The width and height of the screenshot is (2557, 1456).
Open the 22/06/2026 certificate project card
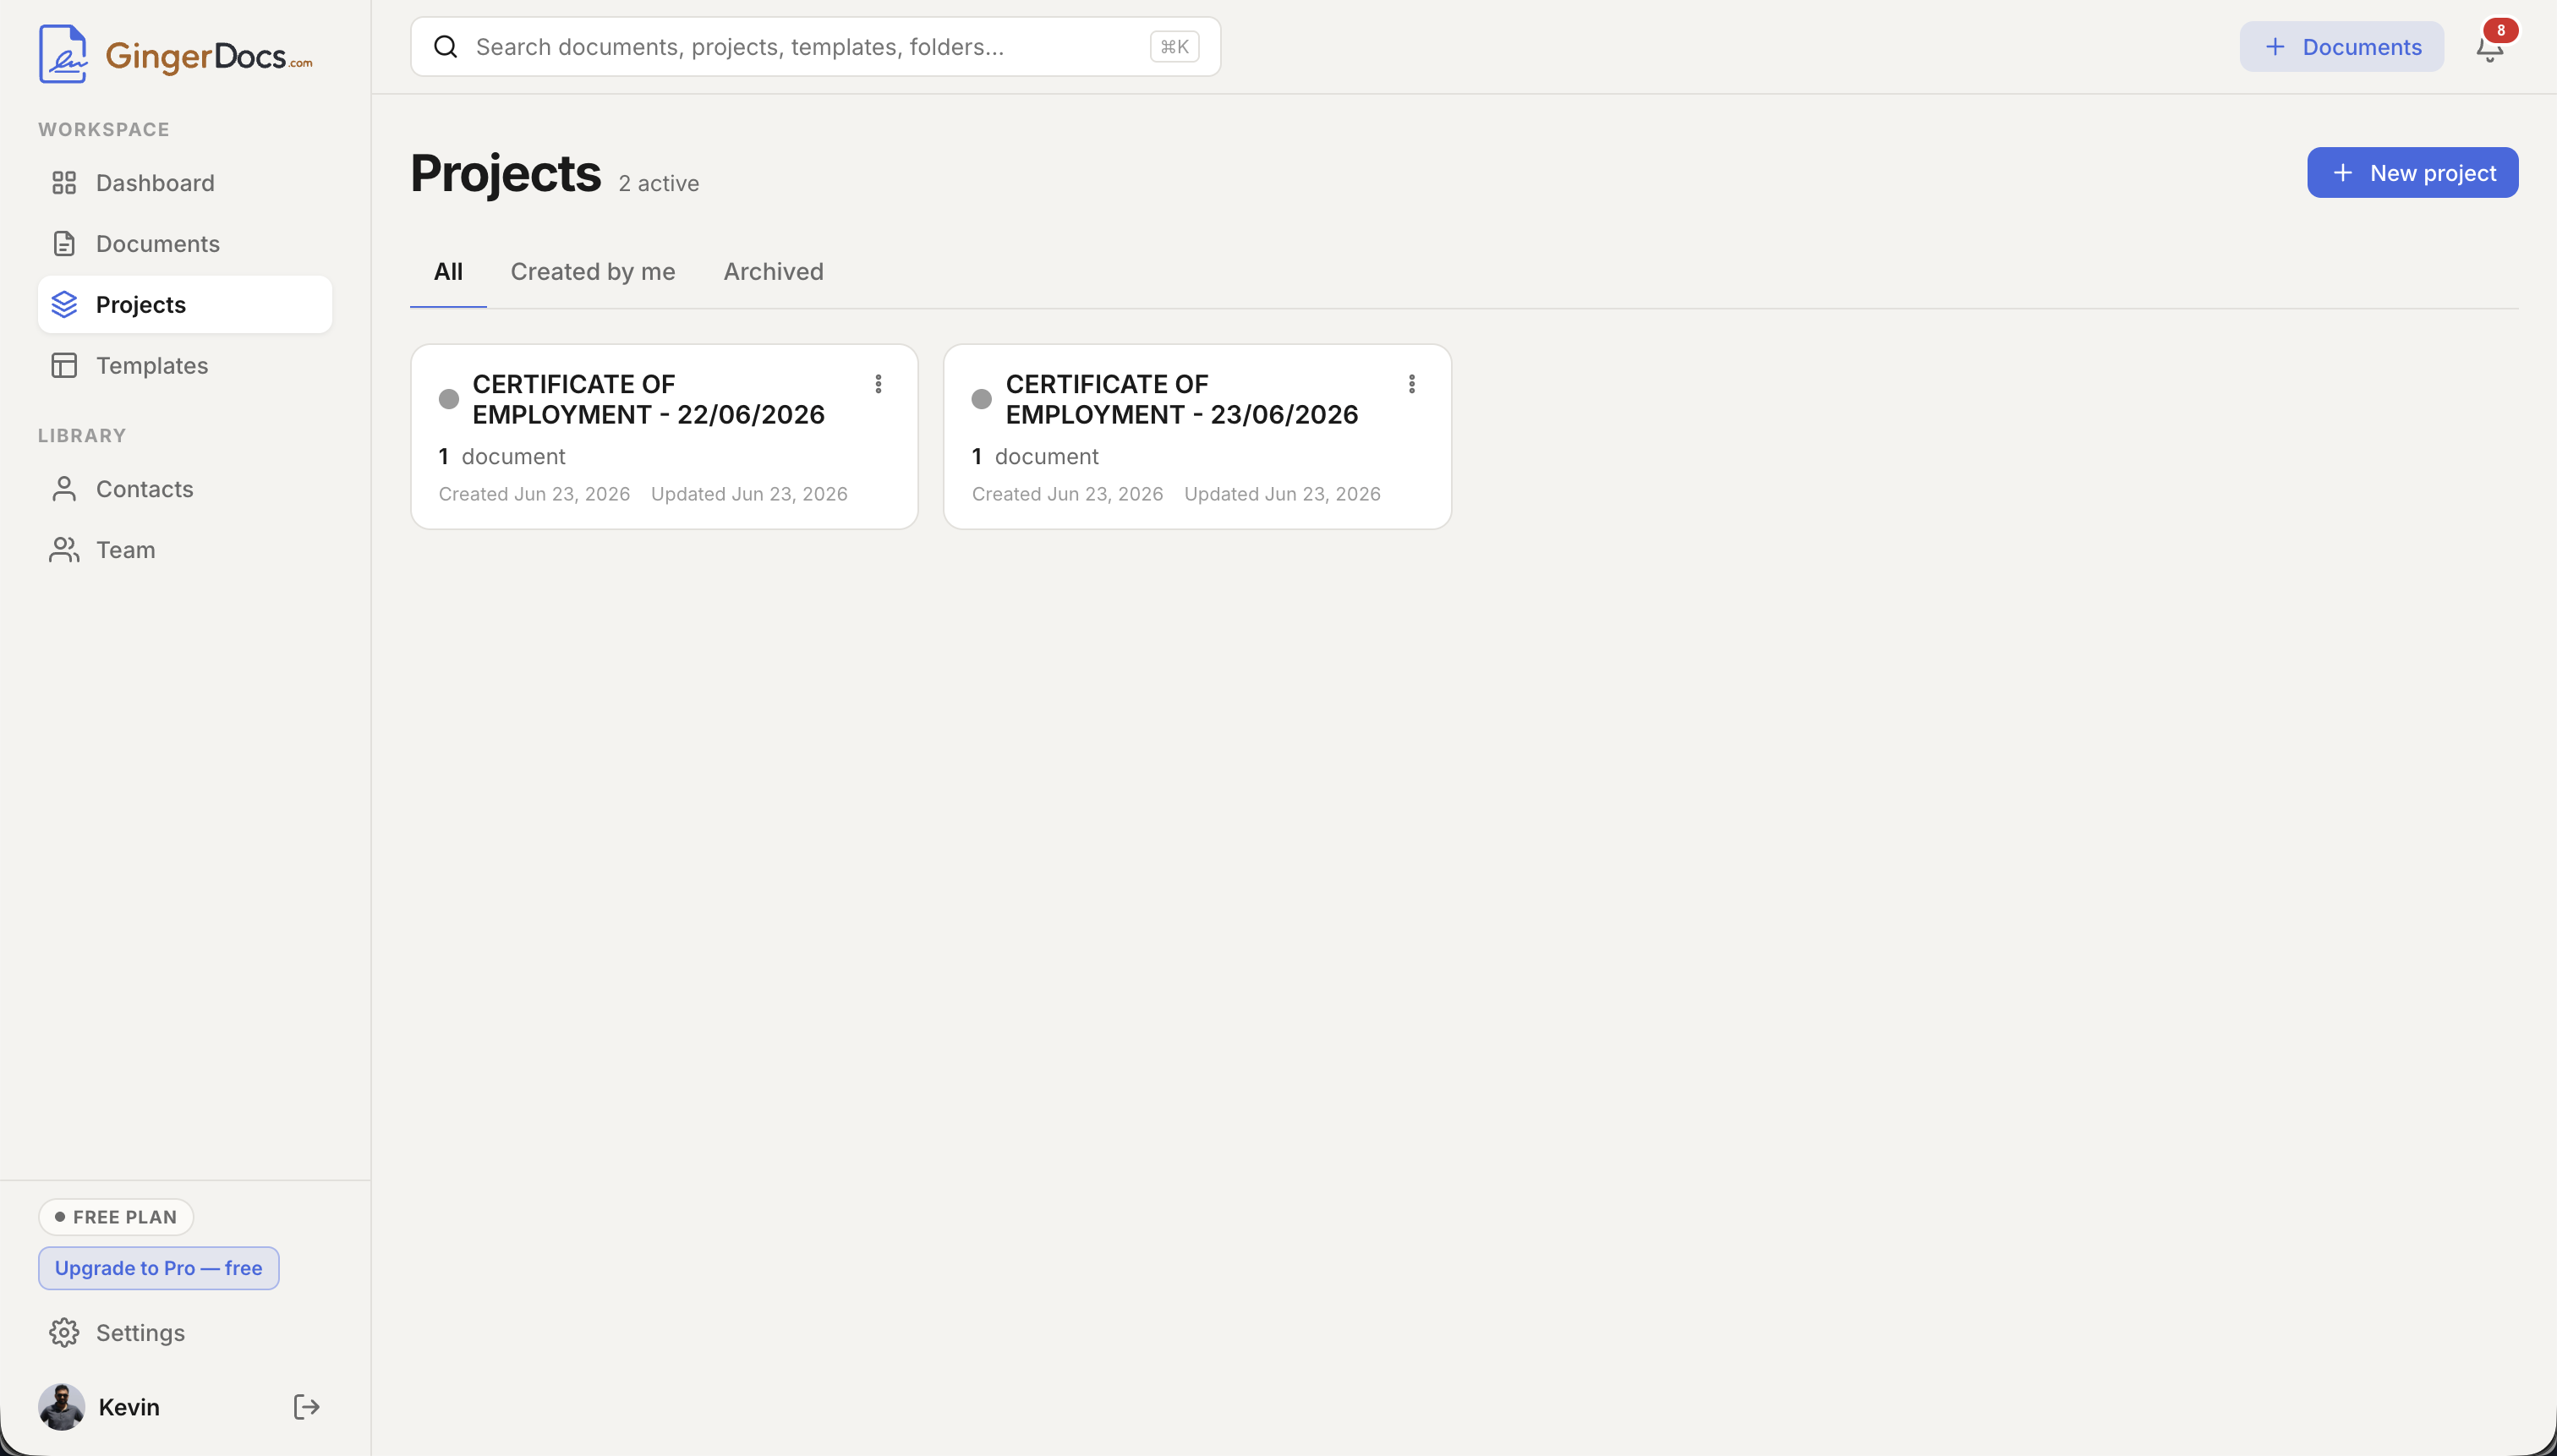pyautogui.click(x=664, y=437)
